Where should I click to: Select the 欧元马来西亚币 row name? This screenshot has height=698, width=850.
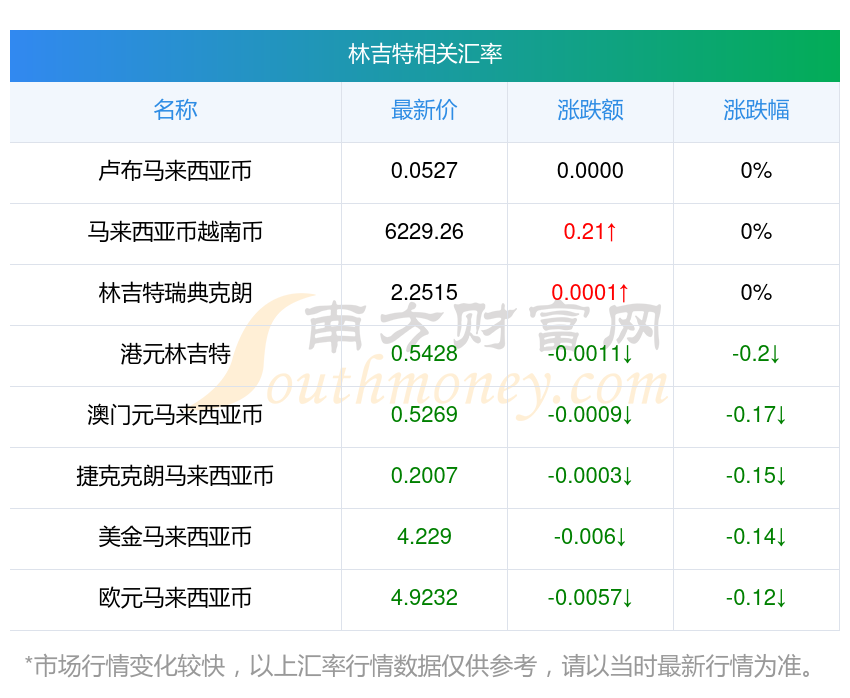coord(175,598)
